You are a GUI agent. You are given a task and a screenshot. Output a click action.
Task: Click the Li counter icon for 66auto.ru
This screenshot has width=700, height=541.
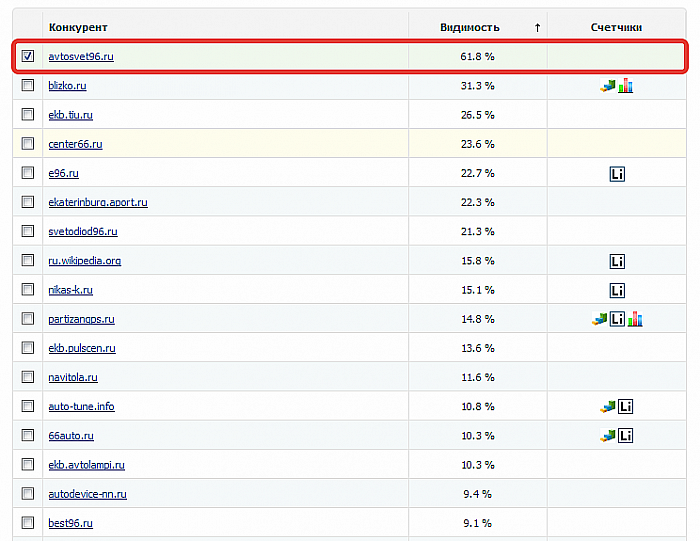[x=625, y=436]
